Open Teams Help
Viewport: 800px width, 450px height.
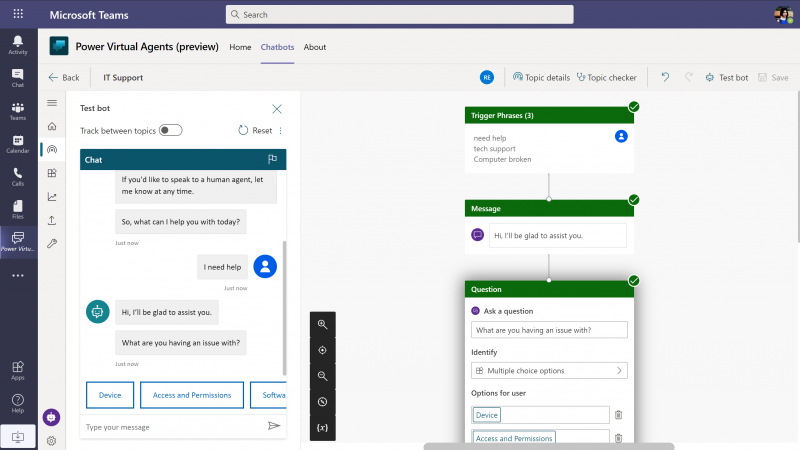[x=18, y=403]
